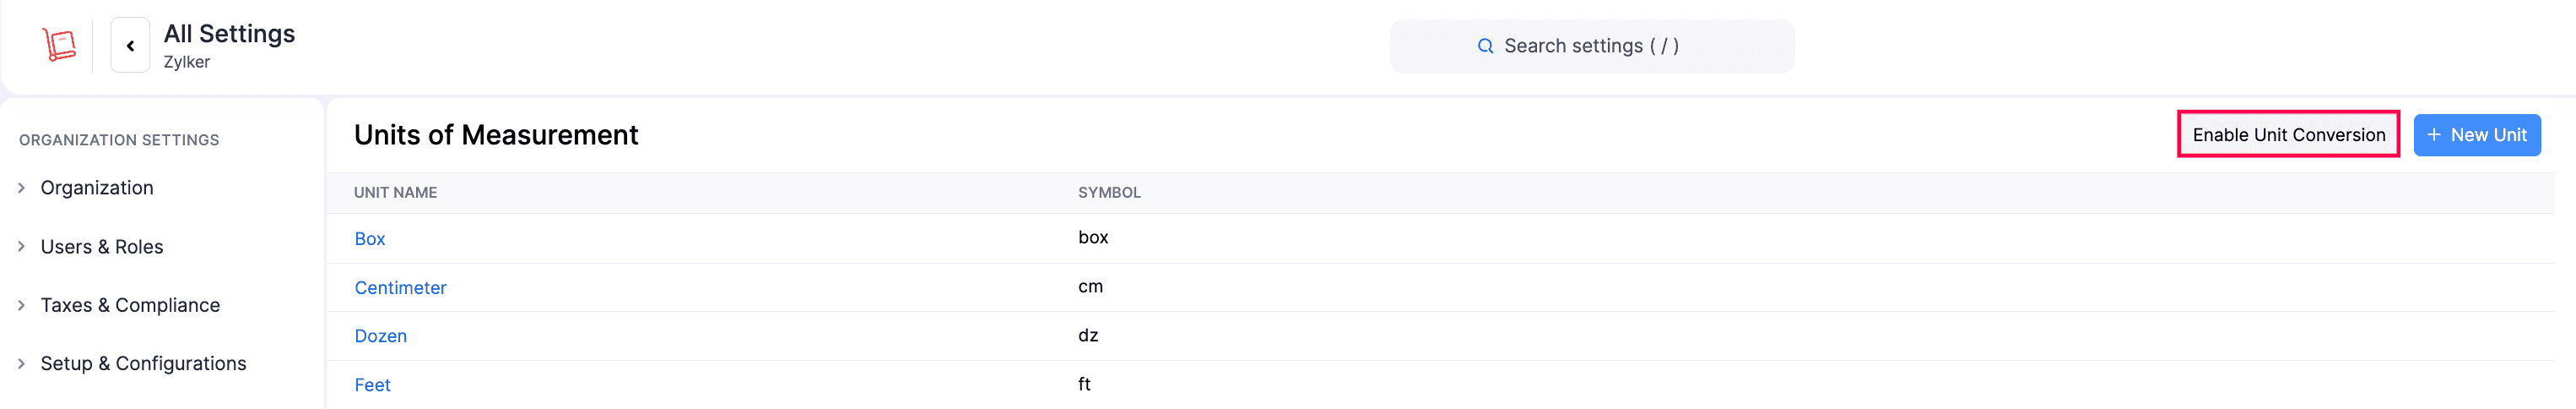The height and width of the screenshot is (409, 2576).
Task: Select Taxes & Compliance in sidebar
Action: click(x=130, y=305)
